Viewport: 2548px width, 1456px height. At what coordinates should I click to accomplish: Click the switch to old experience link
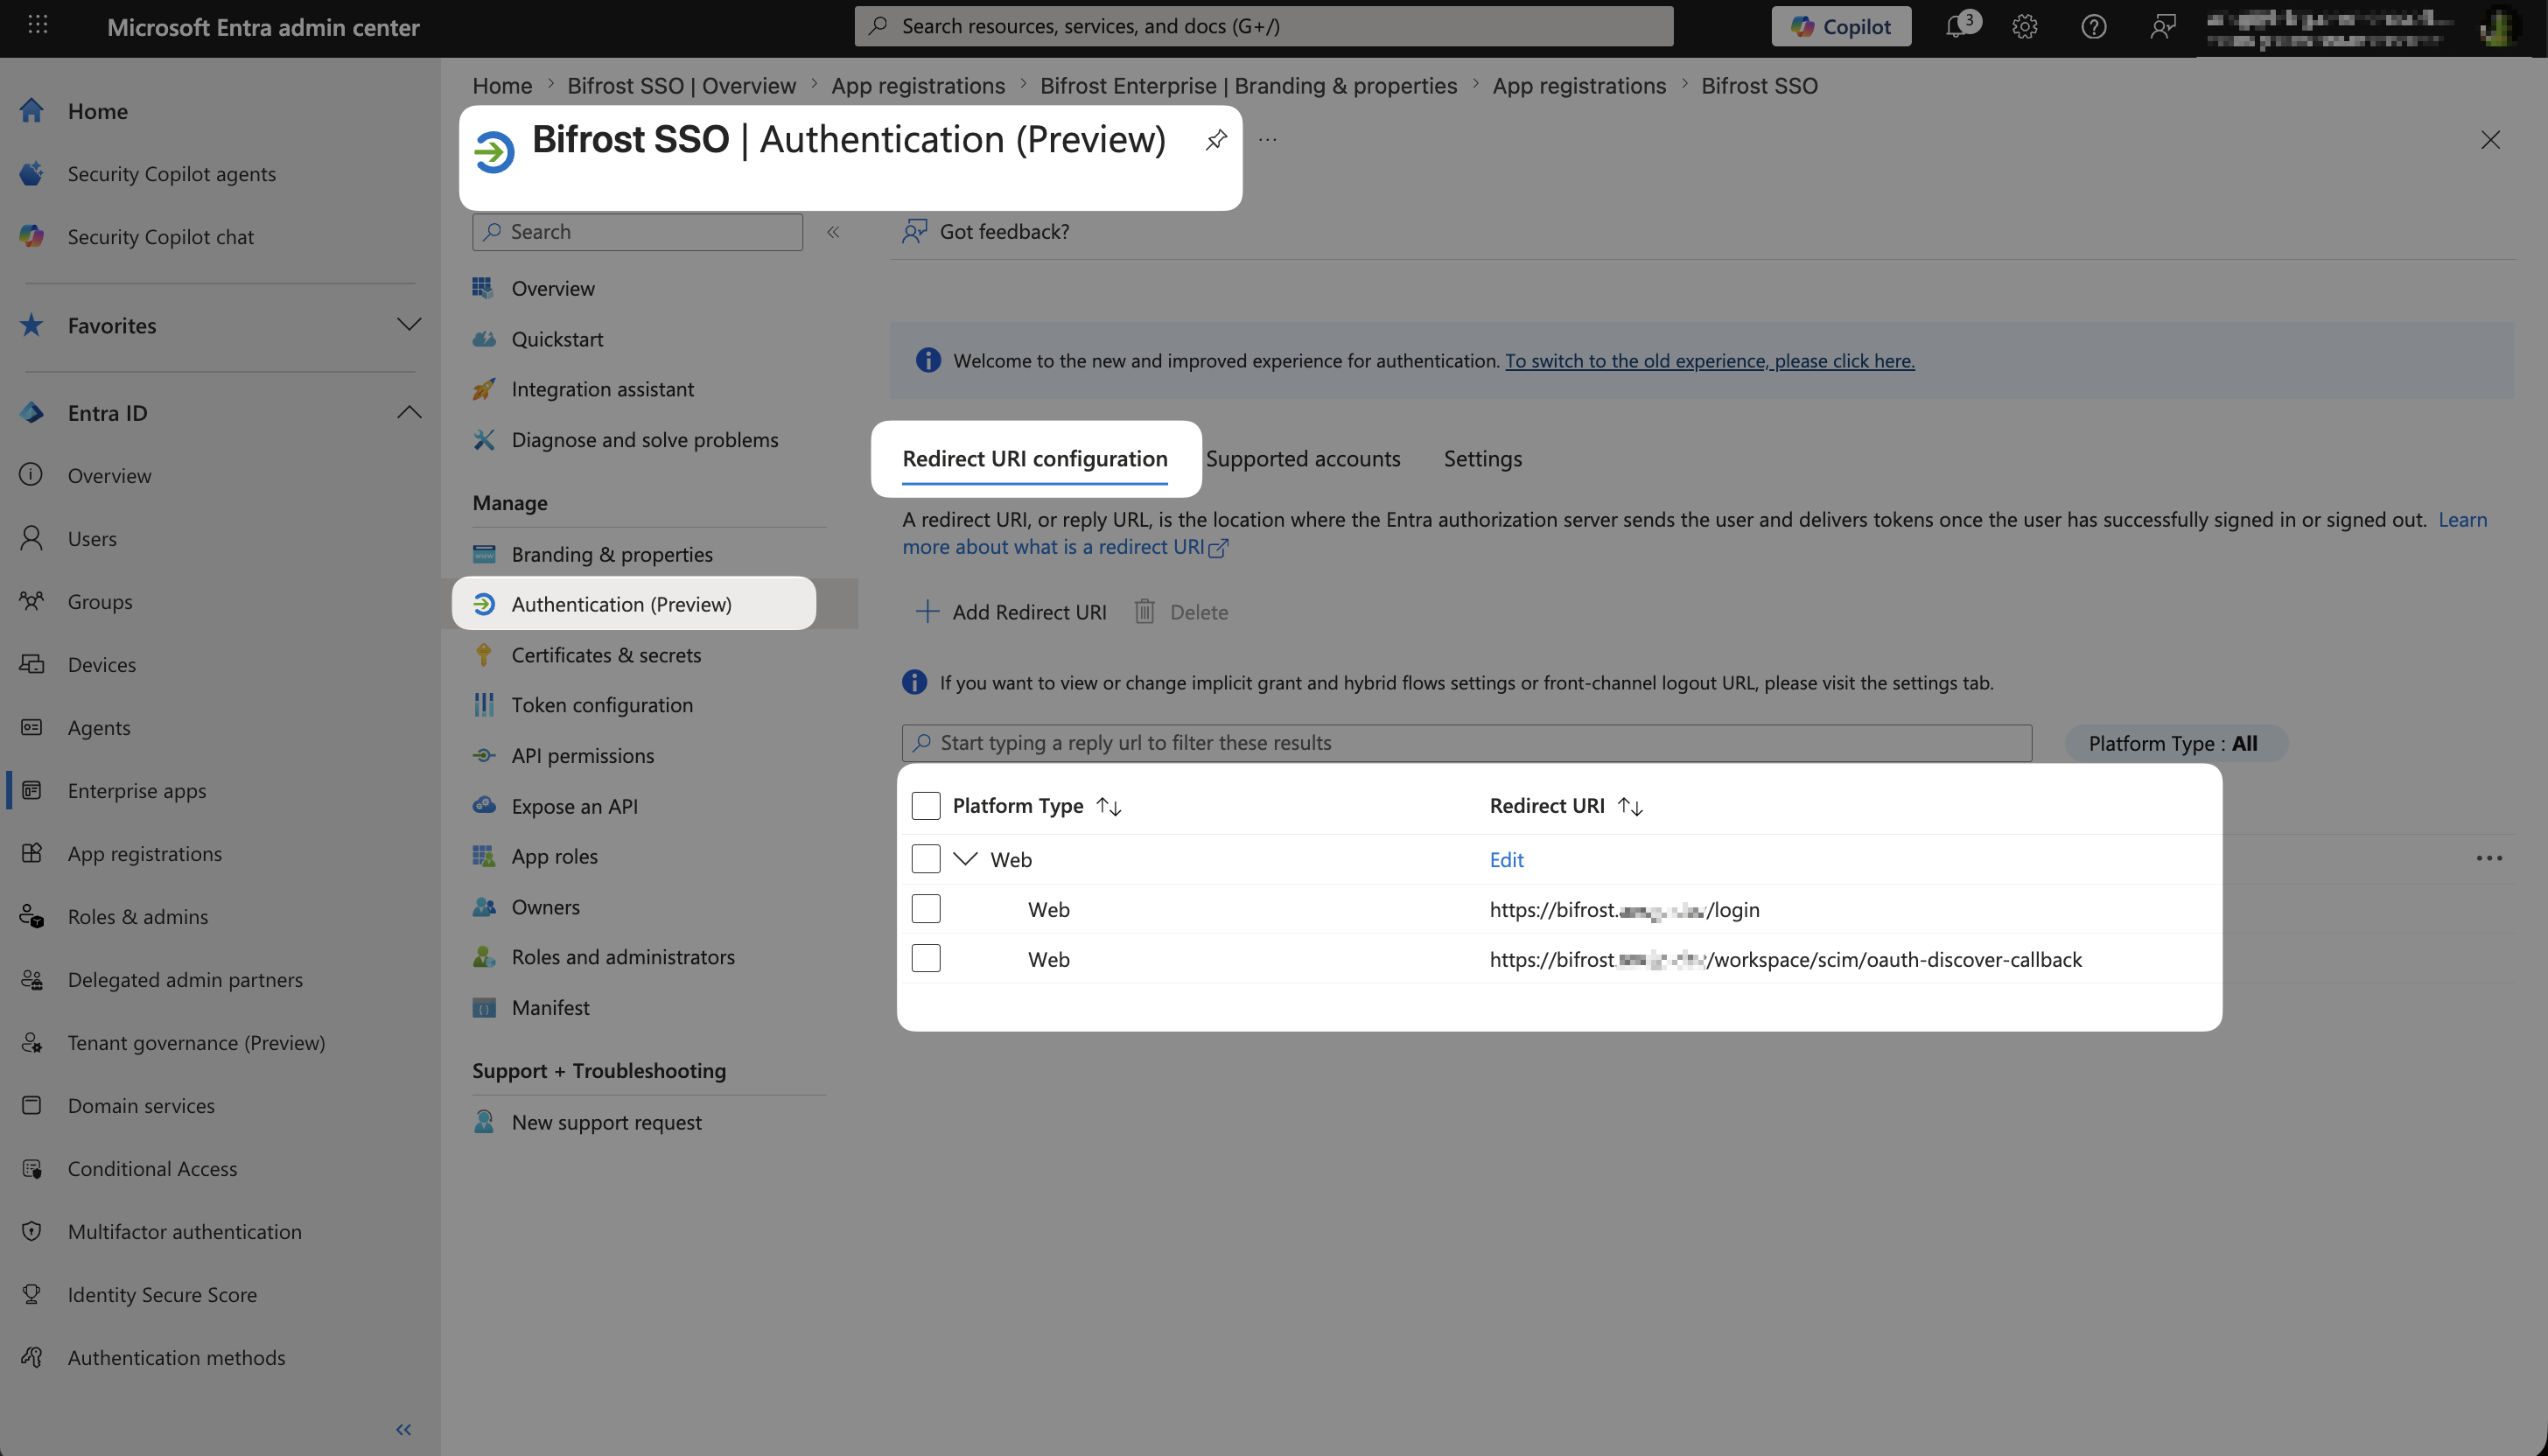[1710, 361]
